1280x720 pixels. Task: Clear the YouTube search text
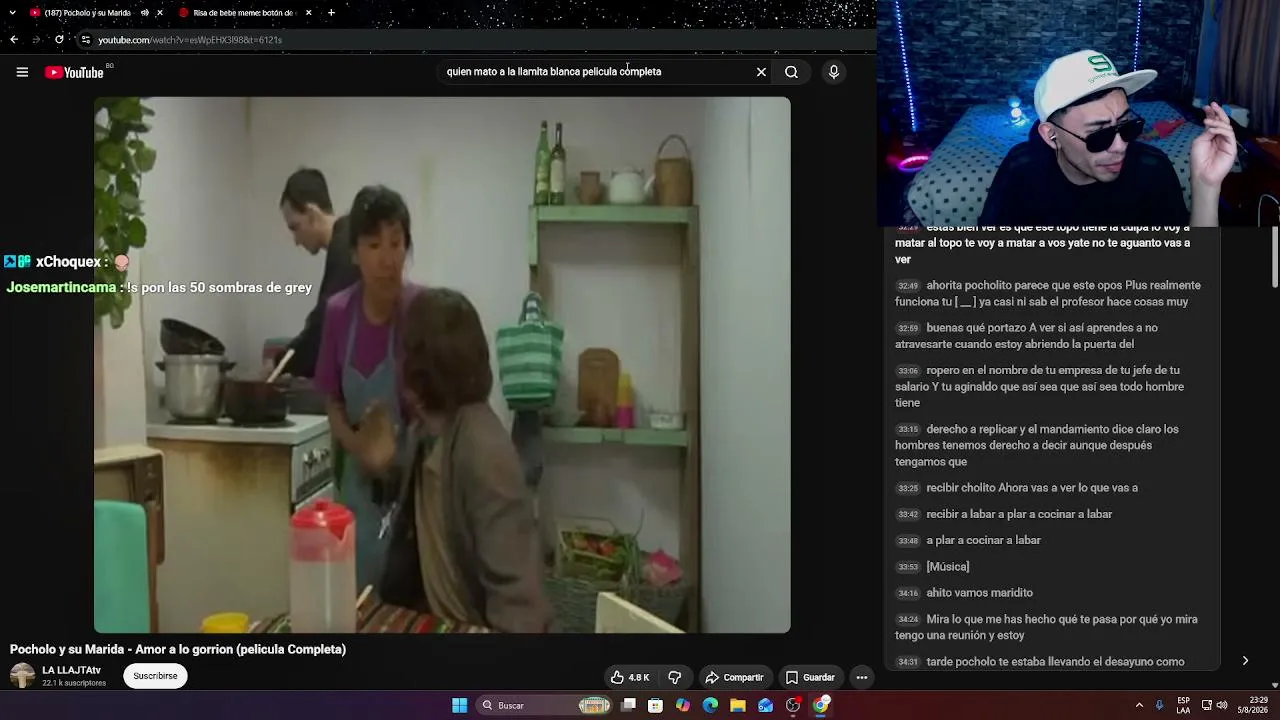[761, 72]
